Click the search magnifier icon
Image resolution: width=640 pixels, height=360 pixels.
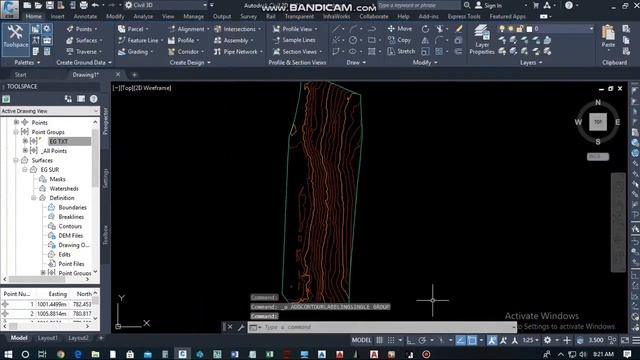coord(467,5)
